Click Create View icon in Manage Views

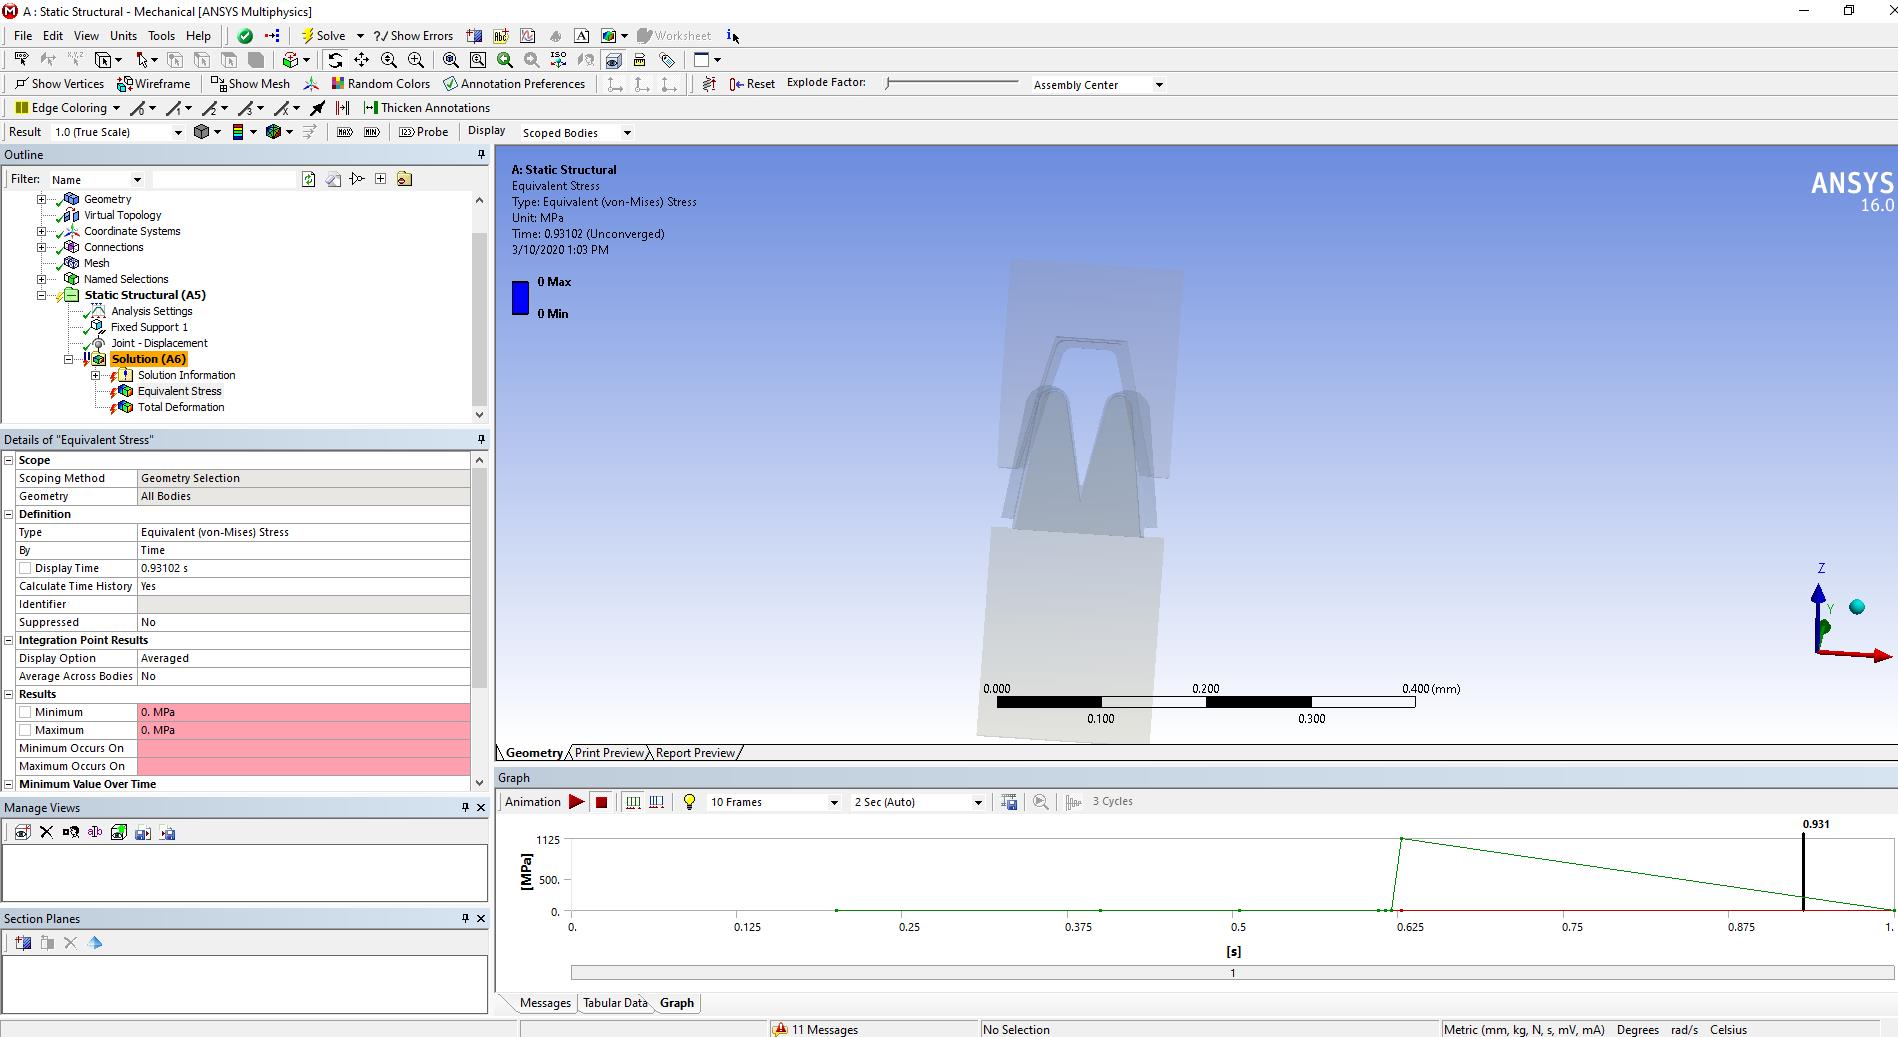[x=22, y=832]
